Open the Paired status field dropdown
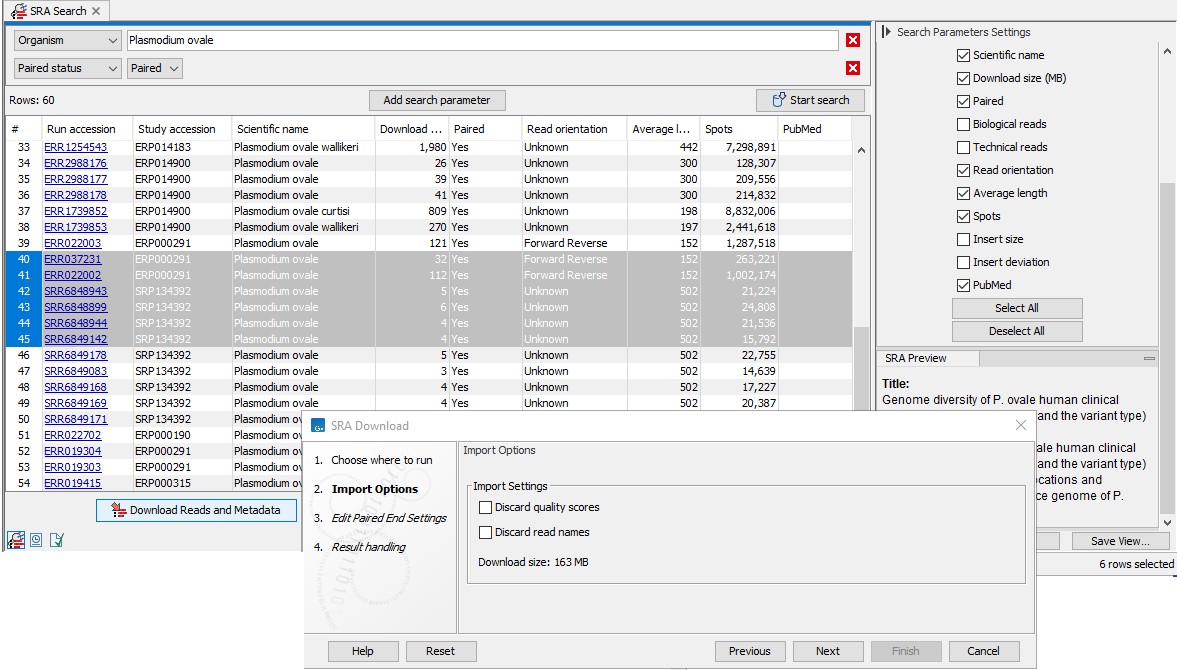The image size is (1177, 670). tap(68, 68)
